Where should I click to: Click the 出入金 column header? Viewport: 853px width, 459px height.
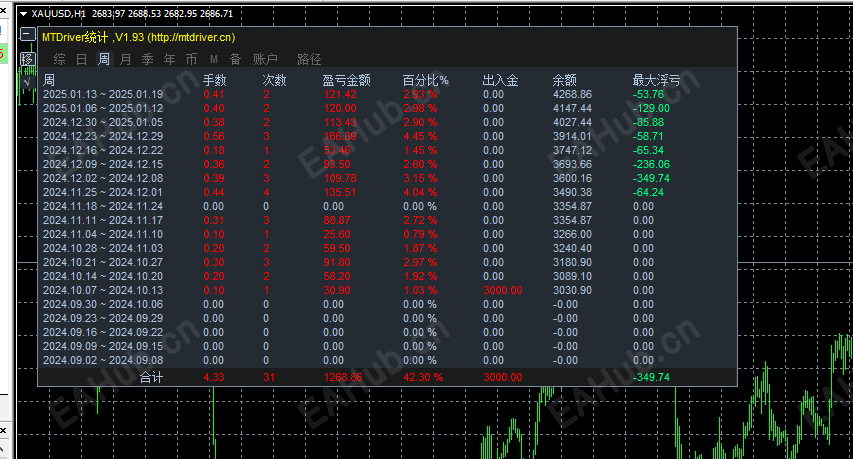500,80
